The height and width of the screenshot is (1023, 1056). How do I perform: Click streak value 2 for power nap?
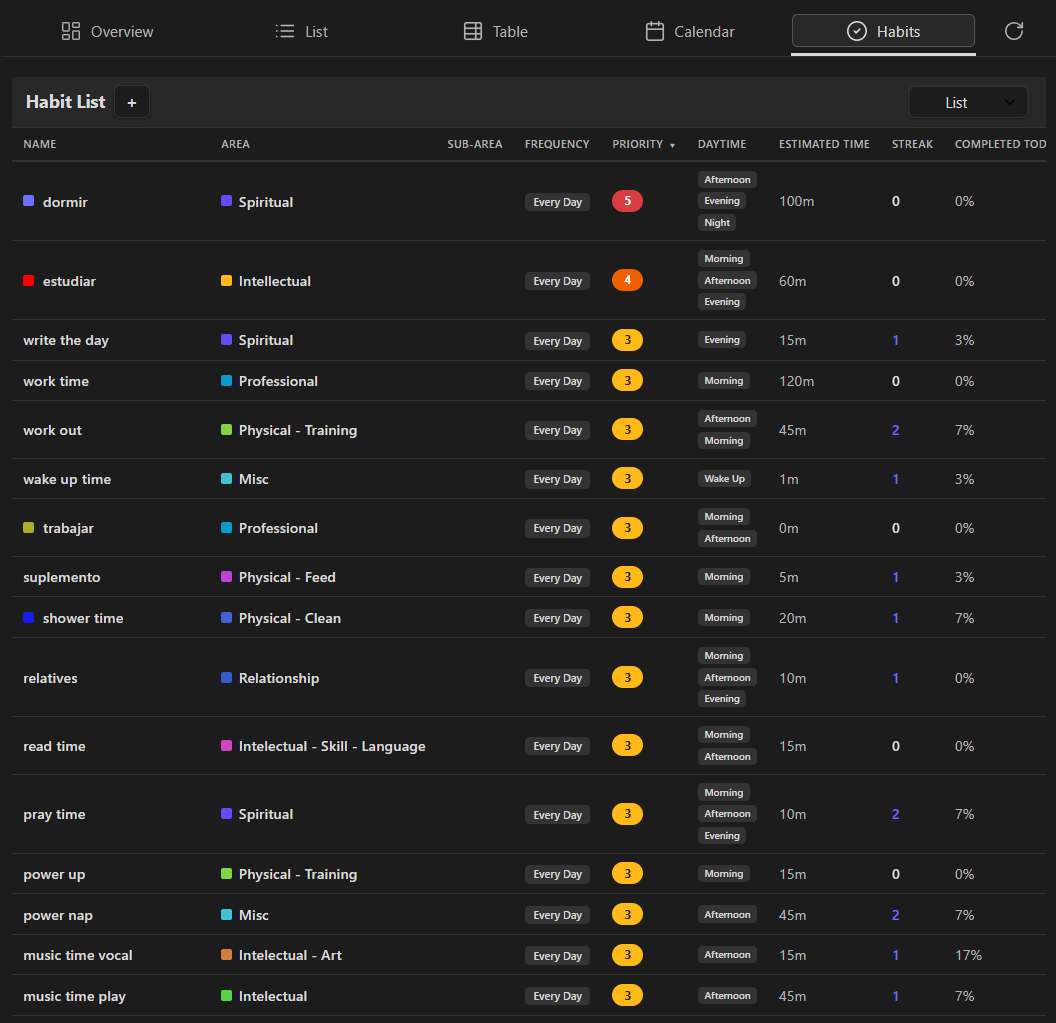click(896, 915)
